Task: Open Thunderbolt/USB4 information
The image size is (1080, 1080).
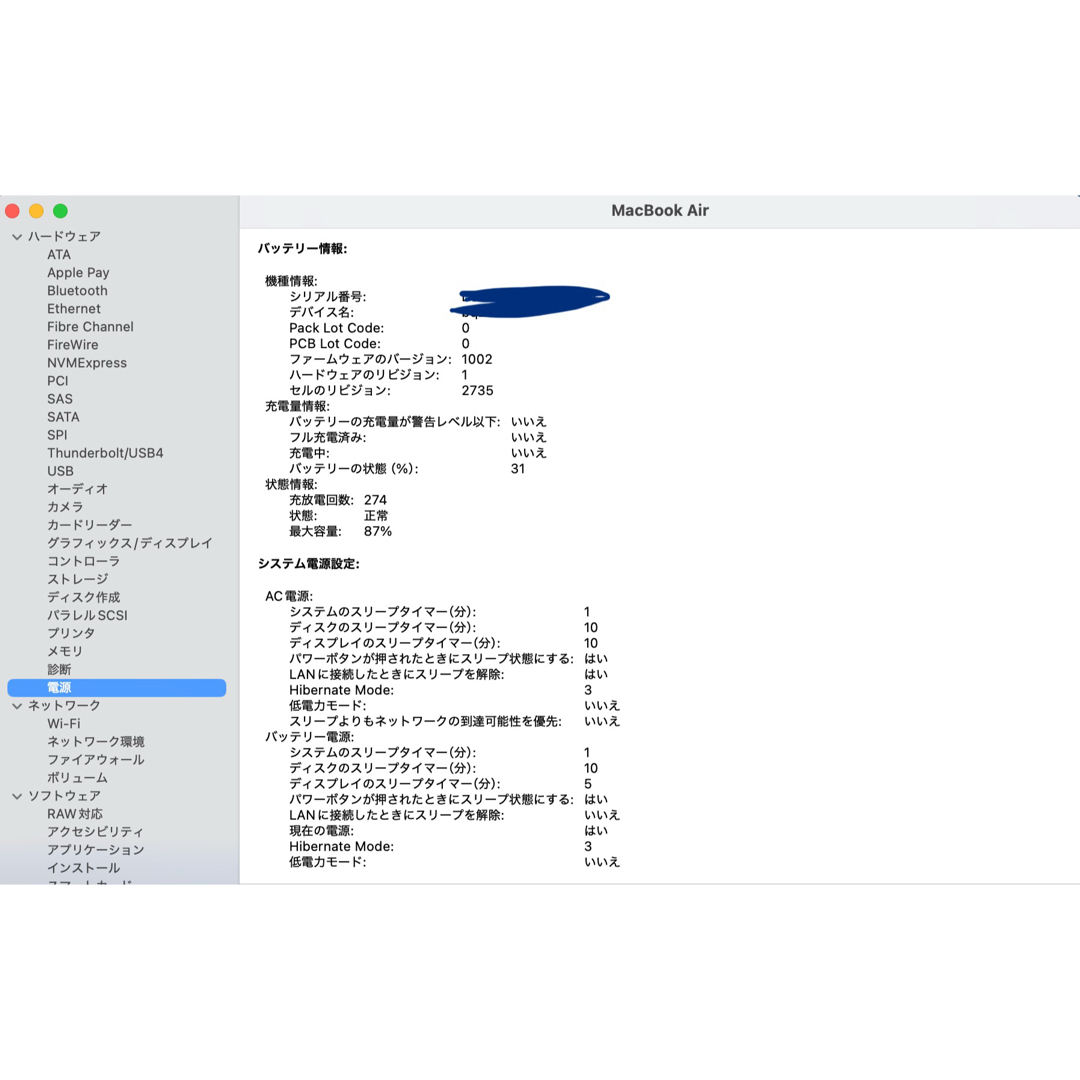Action: tap(105, 453)
